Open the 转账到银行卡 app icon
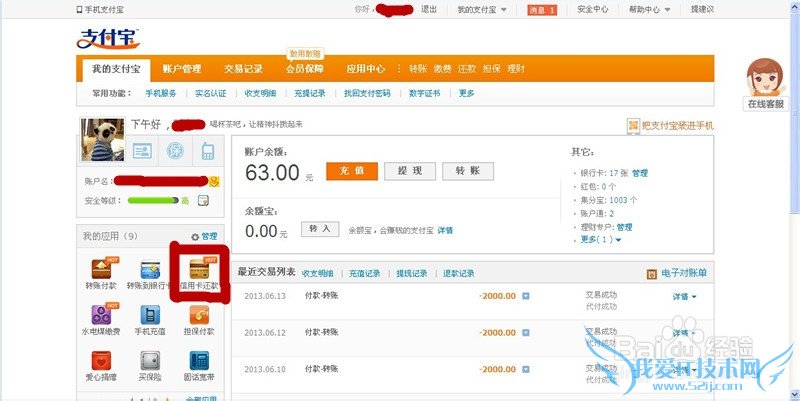Viewport: 800px width, 401px height. point(150,270)
